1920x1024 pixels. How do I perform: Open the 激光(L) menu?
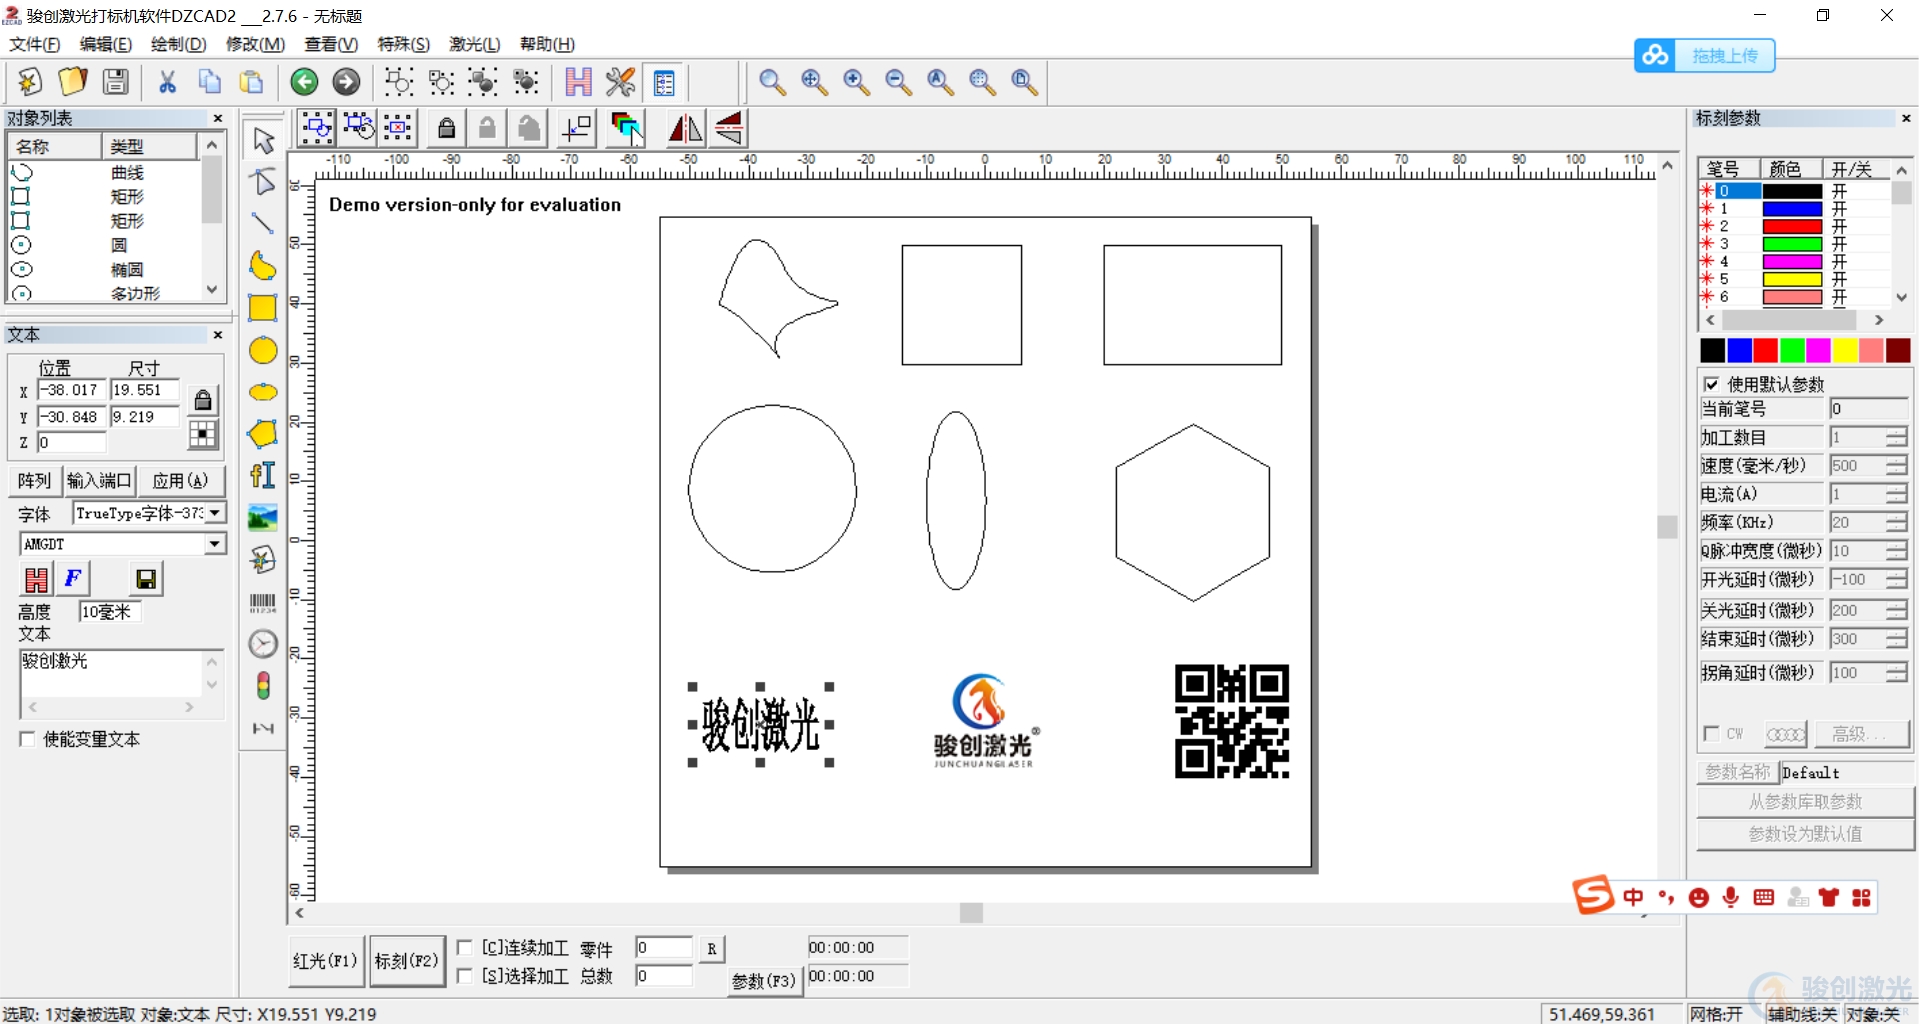point(474,44)
